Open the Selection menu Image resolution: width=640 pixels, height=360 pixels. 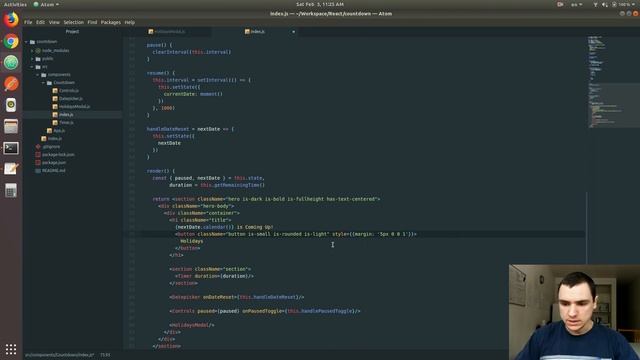pyautogui.click(x=73, y=22)
